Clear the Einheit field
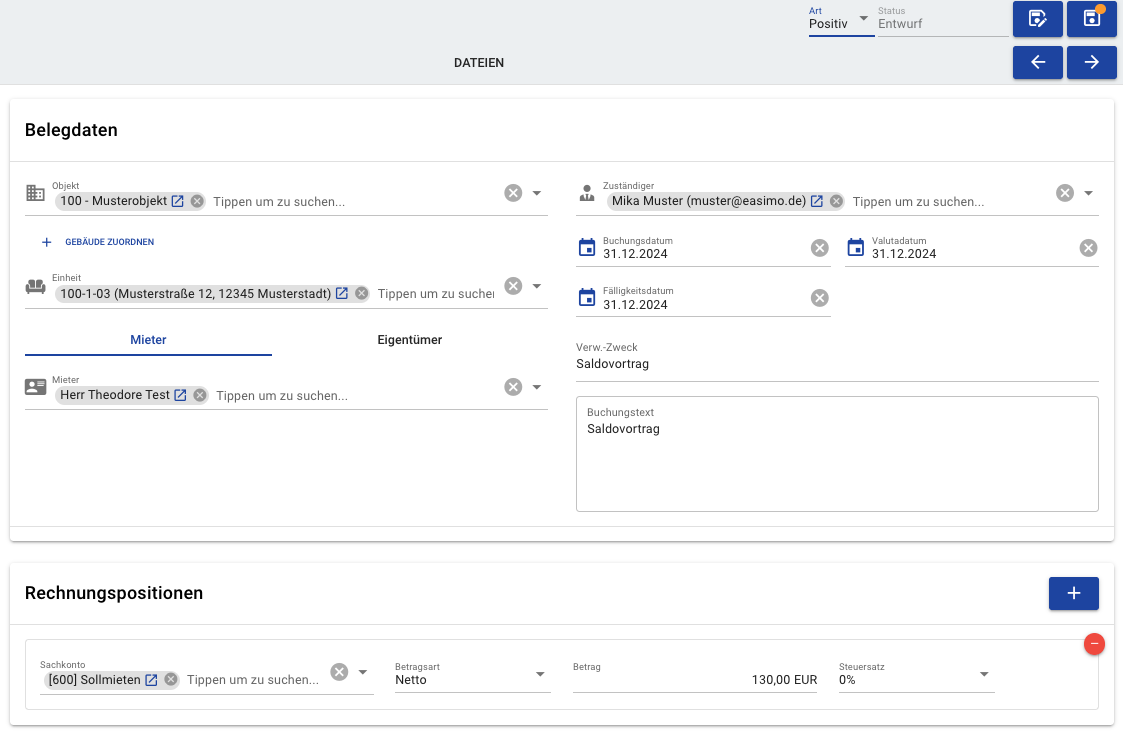 (x=513, y=286)
